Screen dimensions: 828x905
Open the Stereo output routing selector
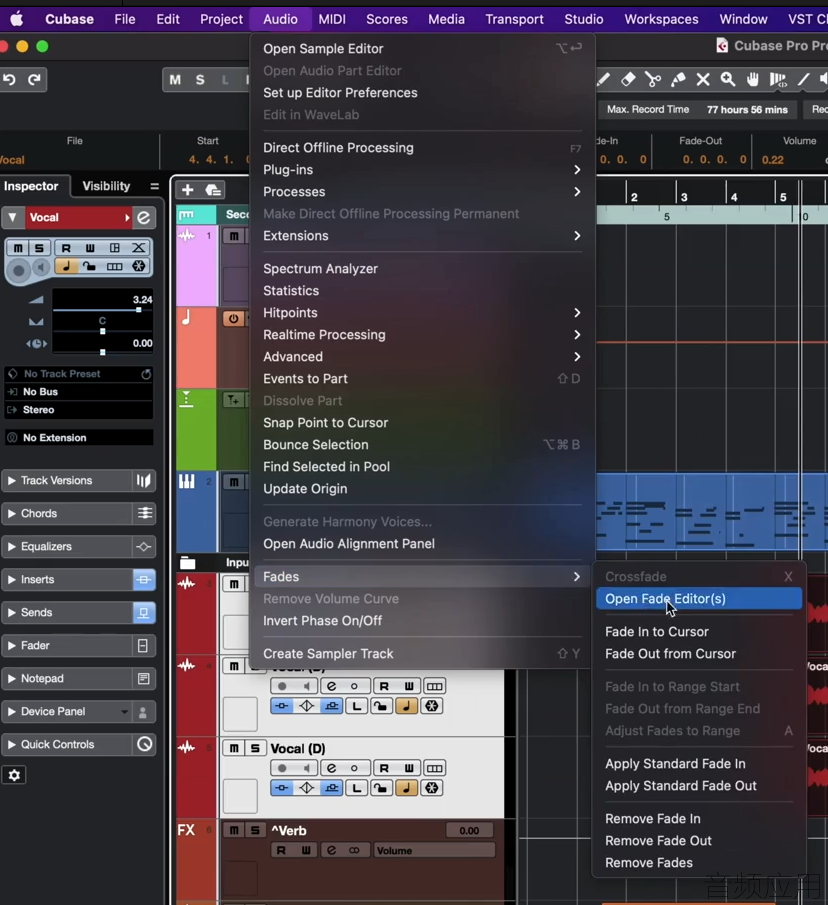point(79,410)
